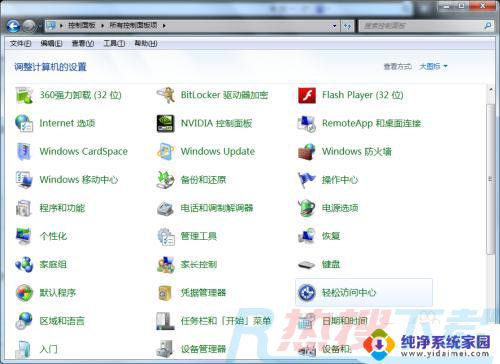Open the Flash Player icon
Image resolution: width=500 pixels, height=364 pixels.
pyautogui.click(x=307, y=95)
